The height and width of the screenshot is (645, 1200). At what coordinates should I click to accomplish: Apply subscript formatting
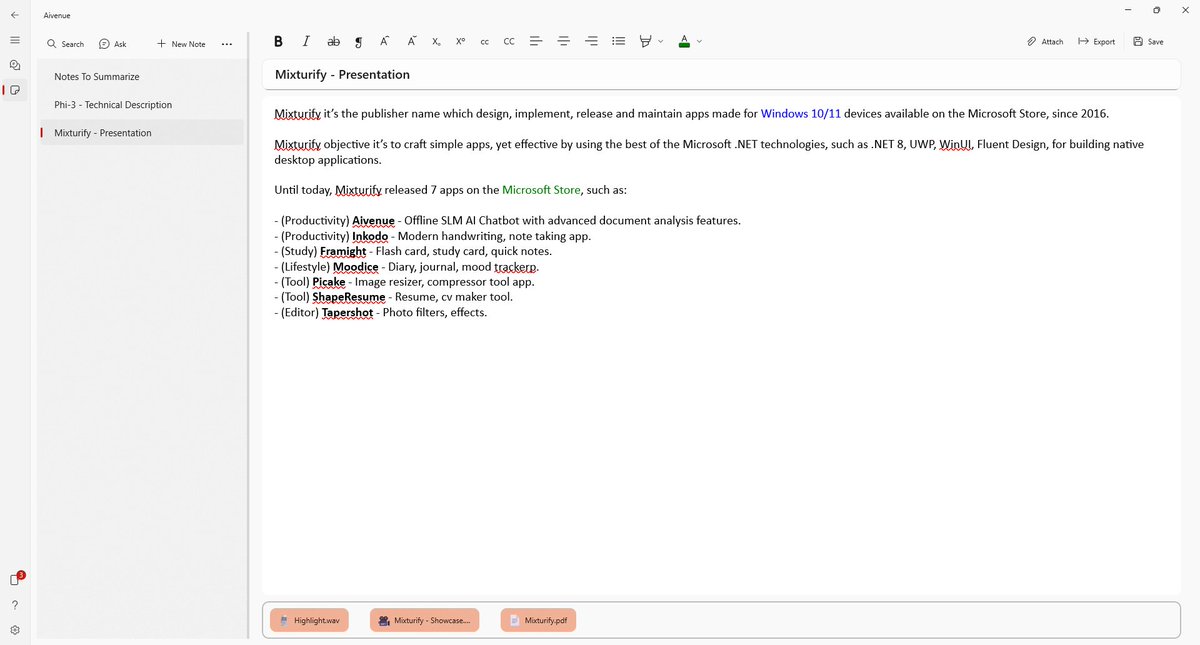click(x=437, y=42)
